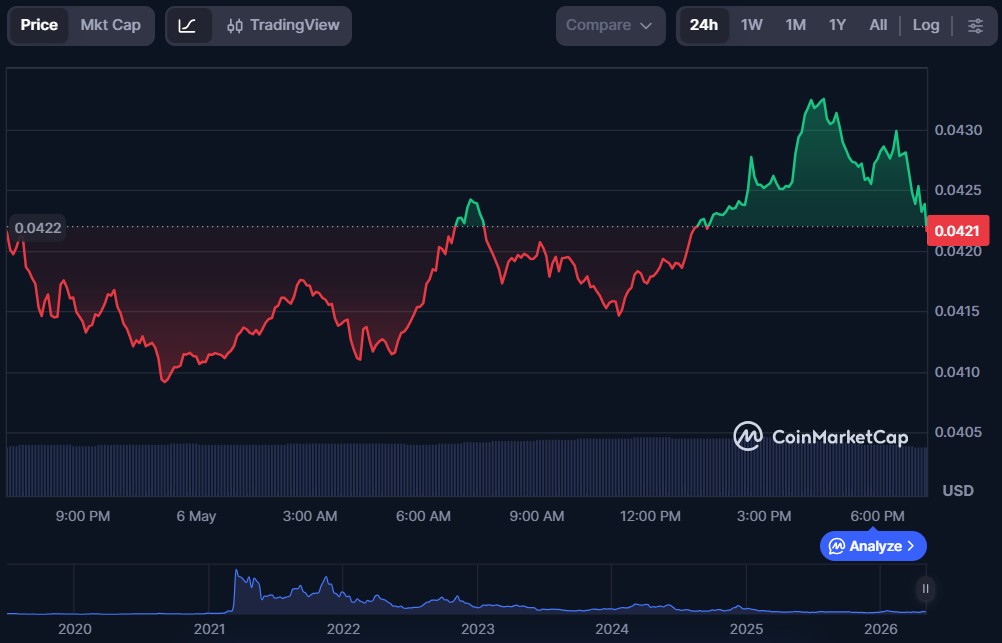1002x643 pixels.
Task: Show All time price history
Action: (x=878, y=26)
